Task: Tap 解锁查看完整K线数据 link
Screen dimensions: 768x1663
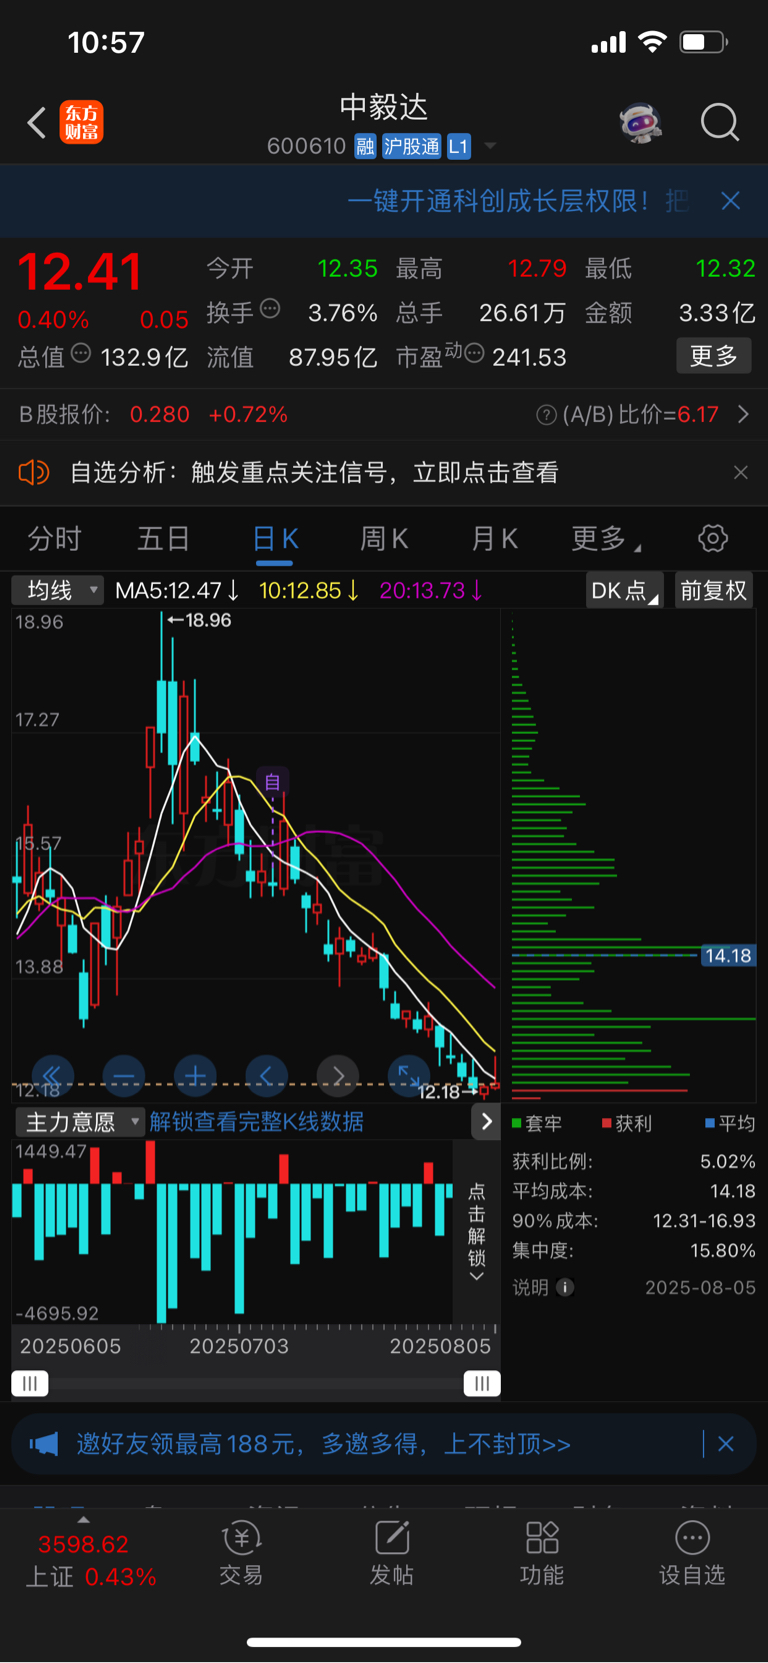Action: point(257,1122)
